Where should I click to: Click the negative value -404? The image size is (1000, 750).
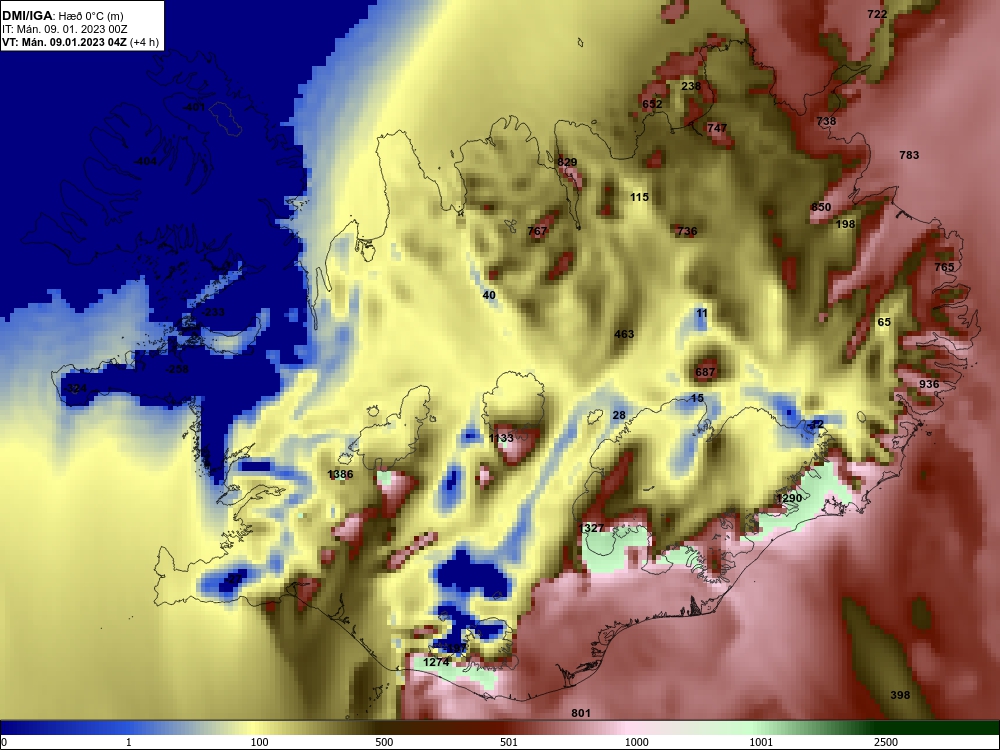tap(145, 161)
